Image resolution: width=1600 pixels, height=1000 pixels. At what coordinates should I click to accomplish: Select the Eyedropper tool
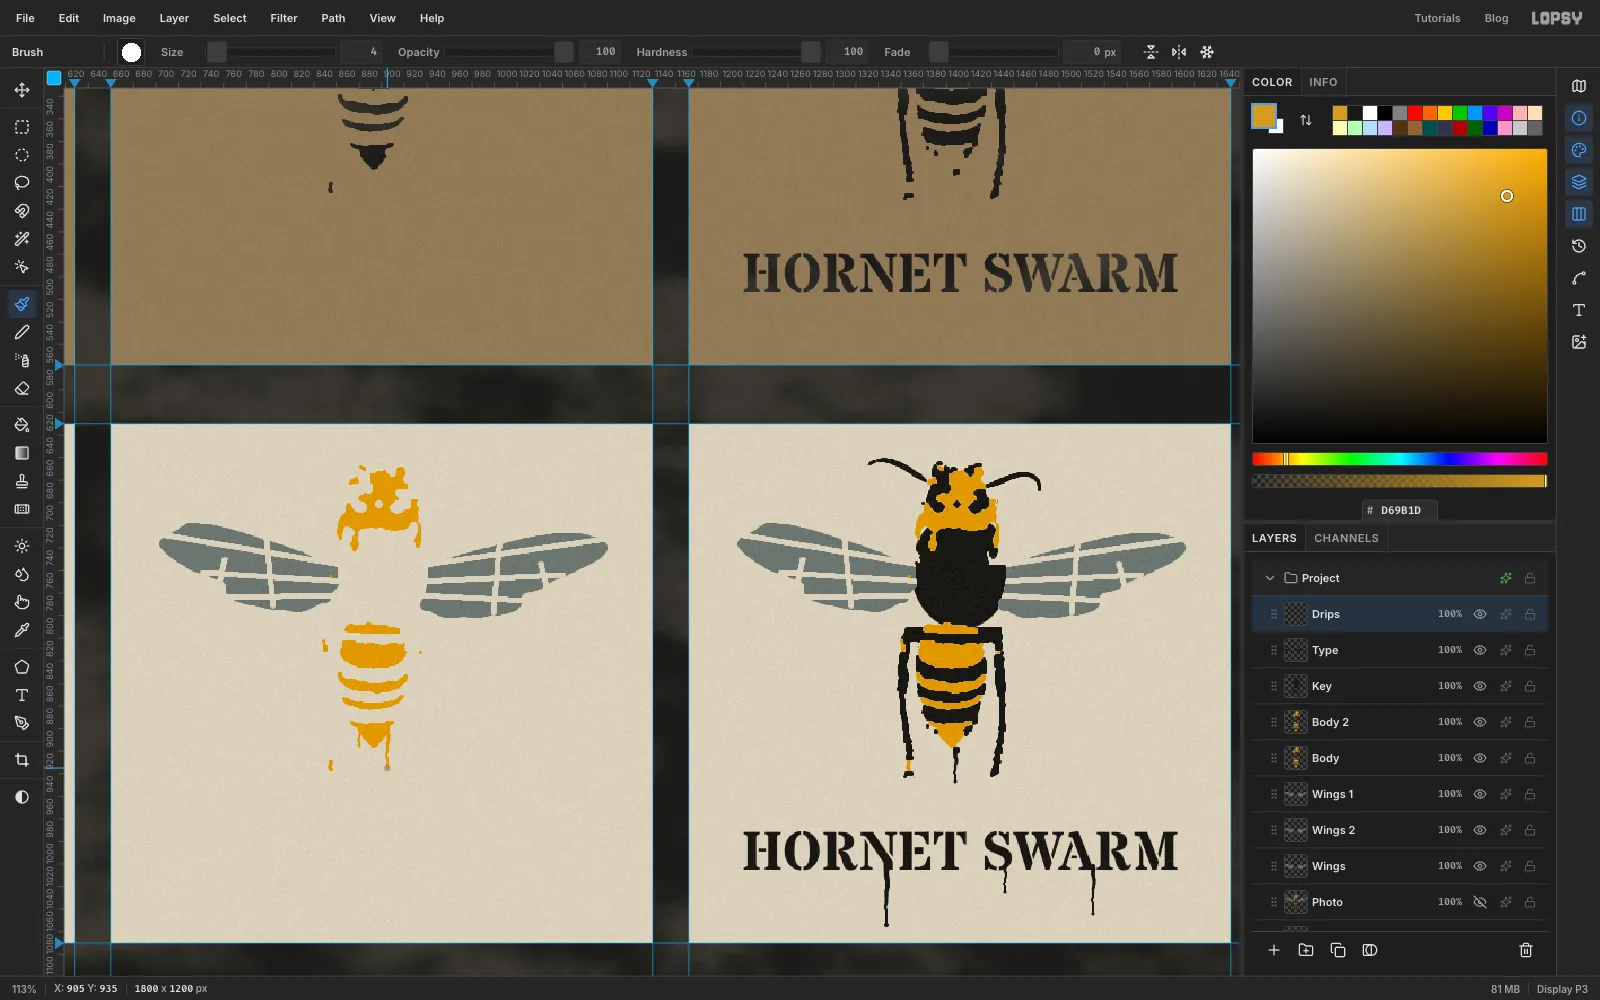22,630
